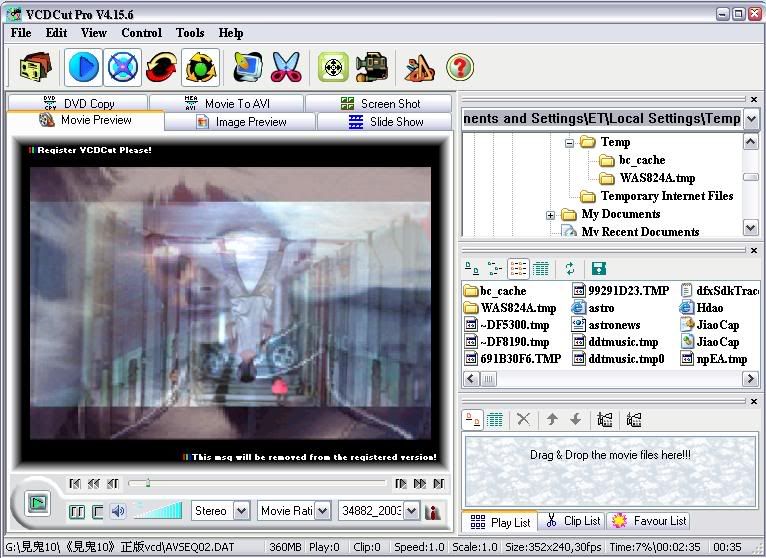Click the second clapperboard icon in play list toolbar
The width and height of the screenshot is (766, 558).
click(x=634, y=419)
